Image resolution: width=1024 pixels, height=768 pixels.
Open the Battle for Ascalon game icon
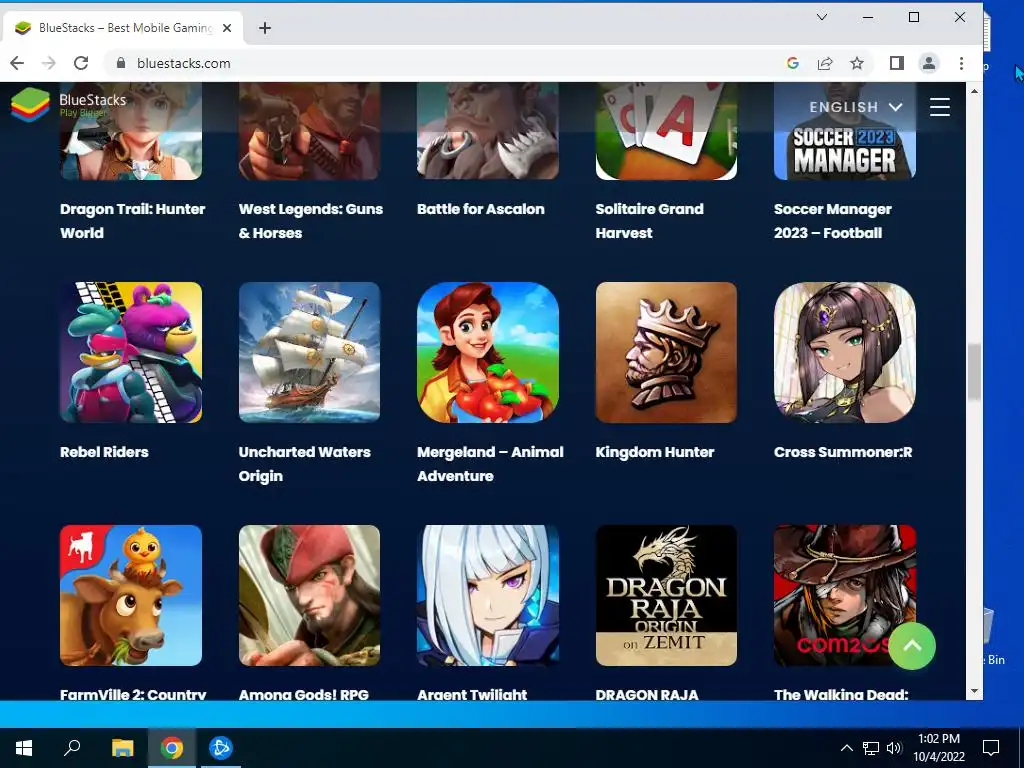click(488, 131)
